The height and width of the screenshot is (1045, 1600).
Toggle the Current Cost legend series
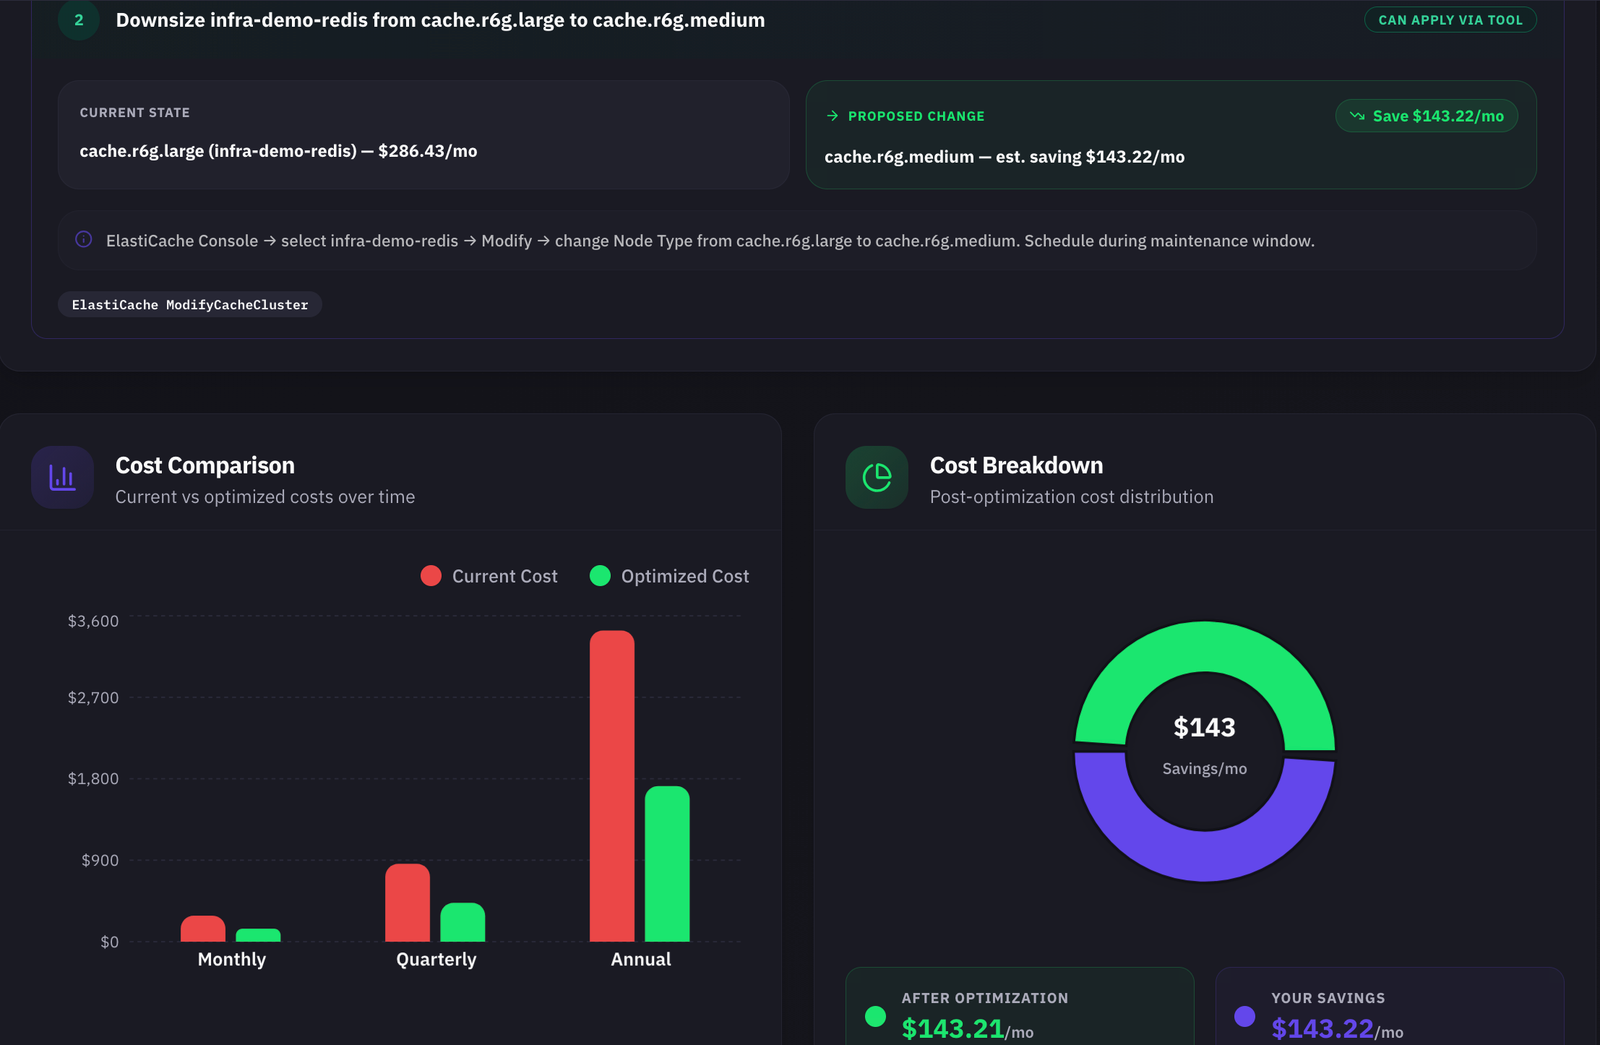tap(489, 576)
